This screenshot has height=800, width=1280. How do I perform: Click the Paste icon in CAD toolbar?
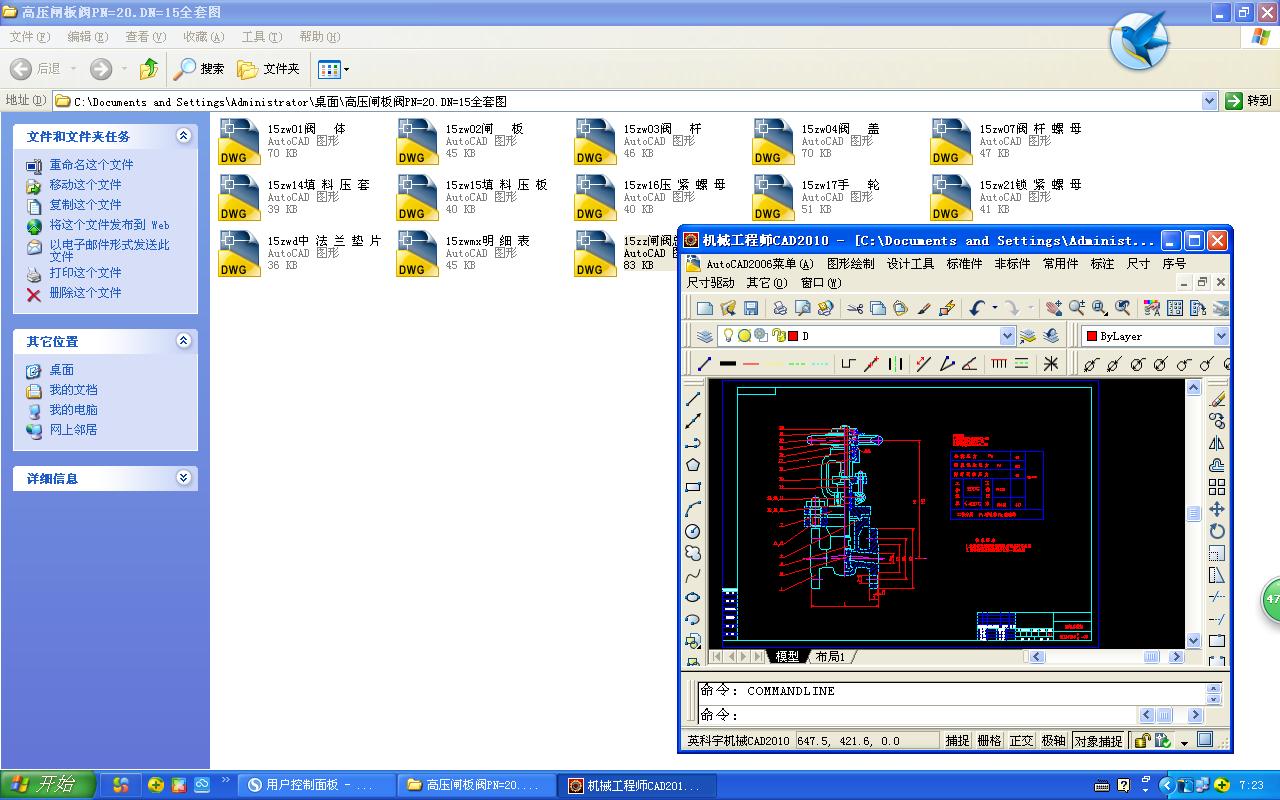point(900,309)
